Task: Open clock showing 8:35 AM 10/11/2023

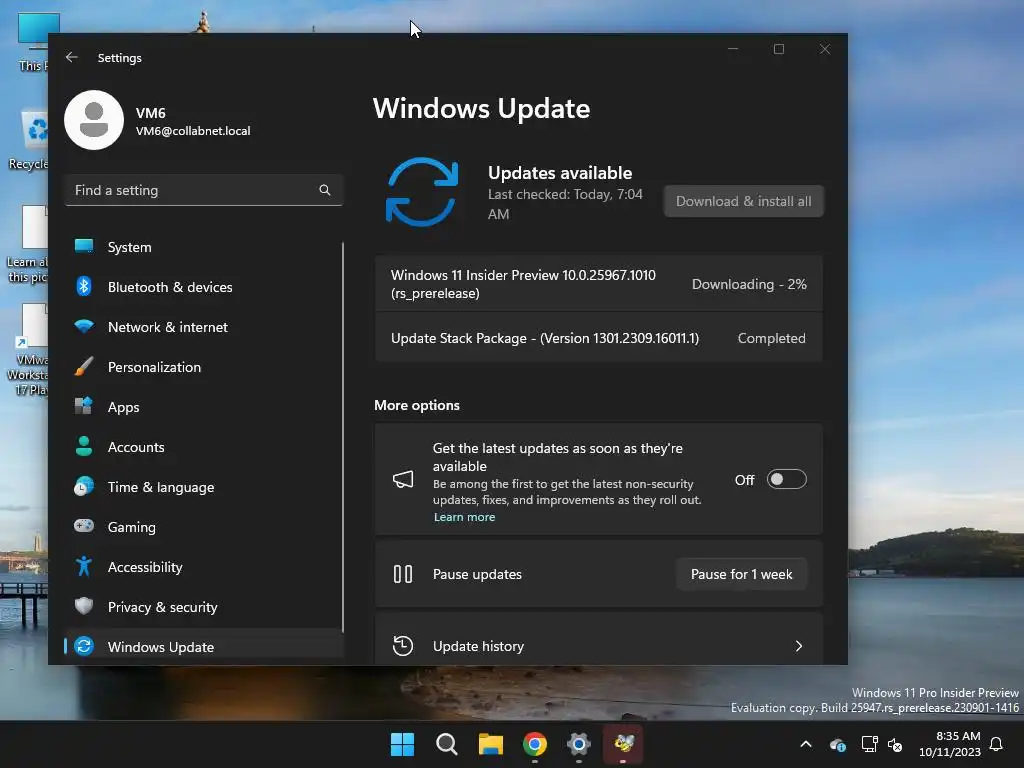Action: [x=950, y=744]
